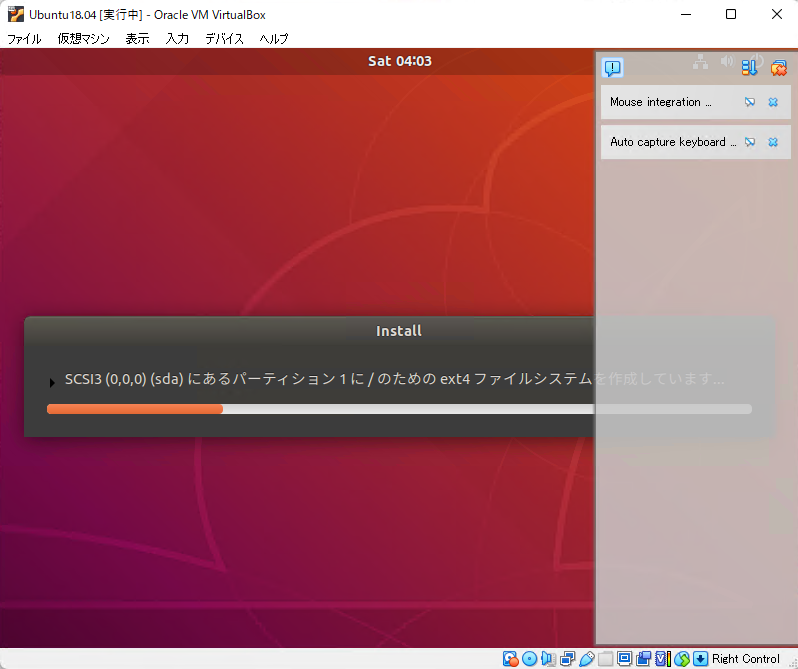Click the notification sort order icon
798x669 pixels.
click(x=749, y=68)
